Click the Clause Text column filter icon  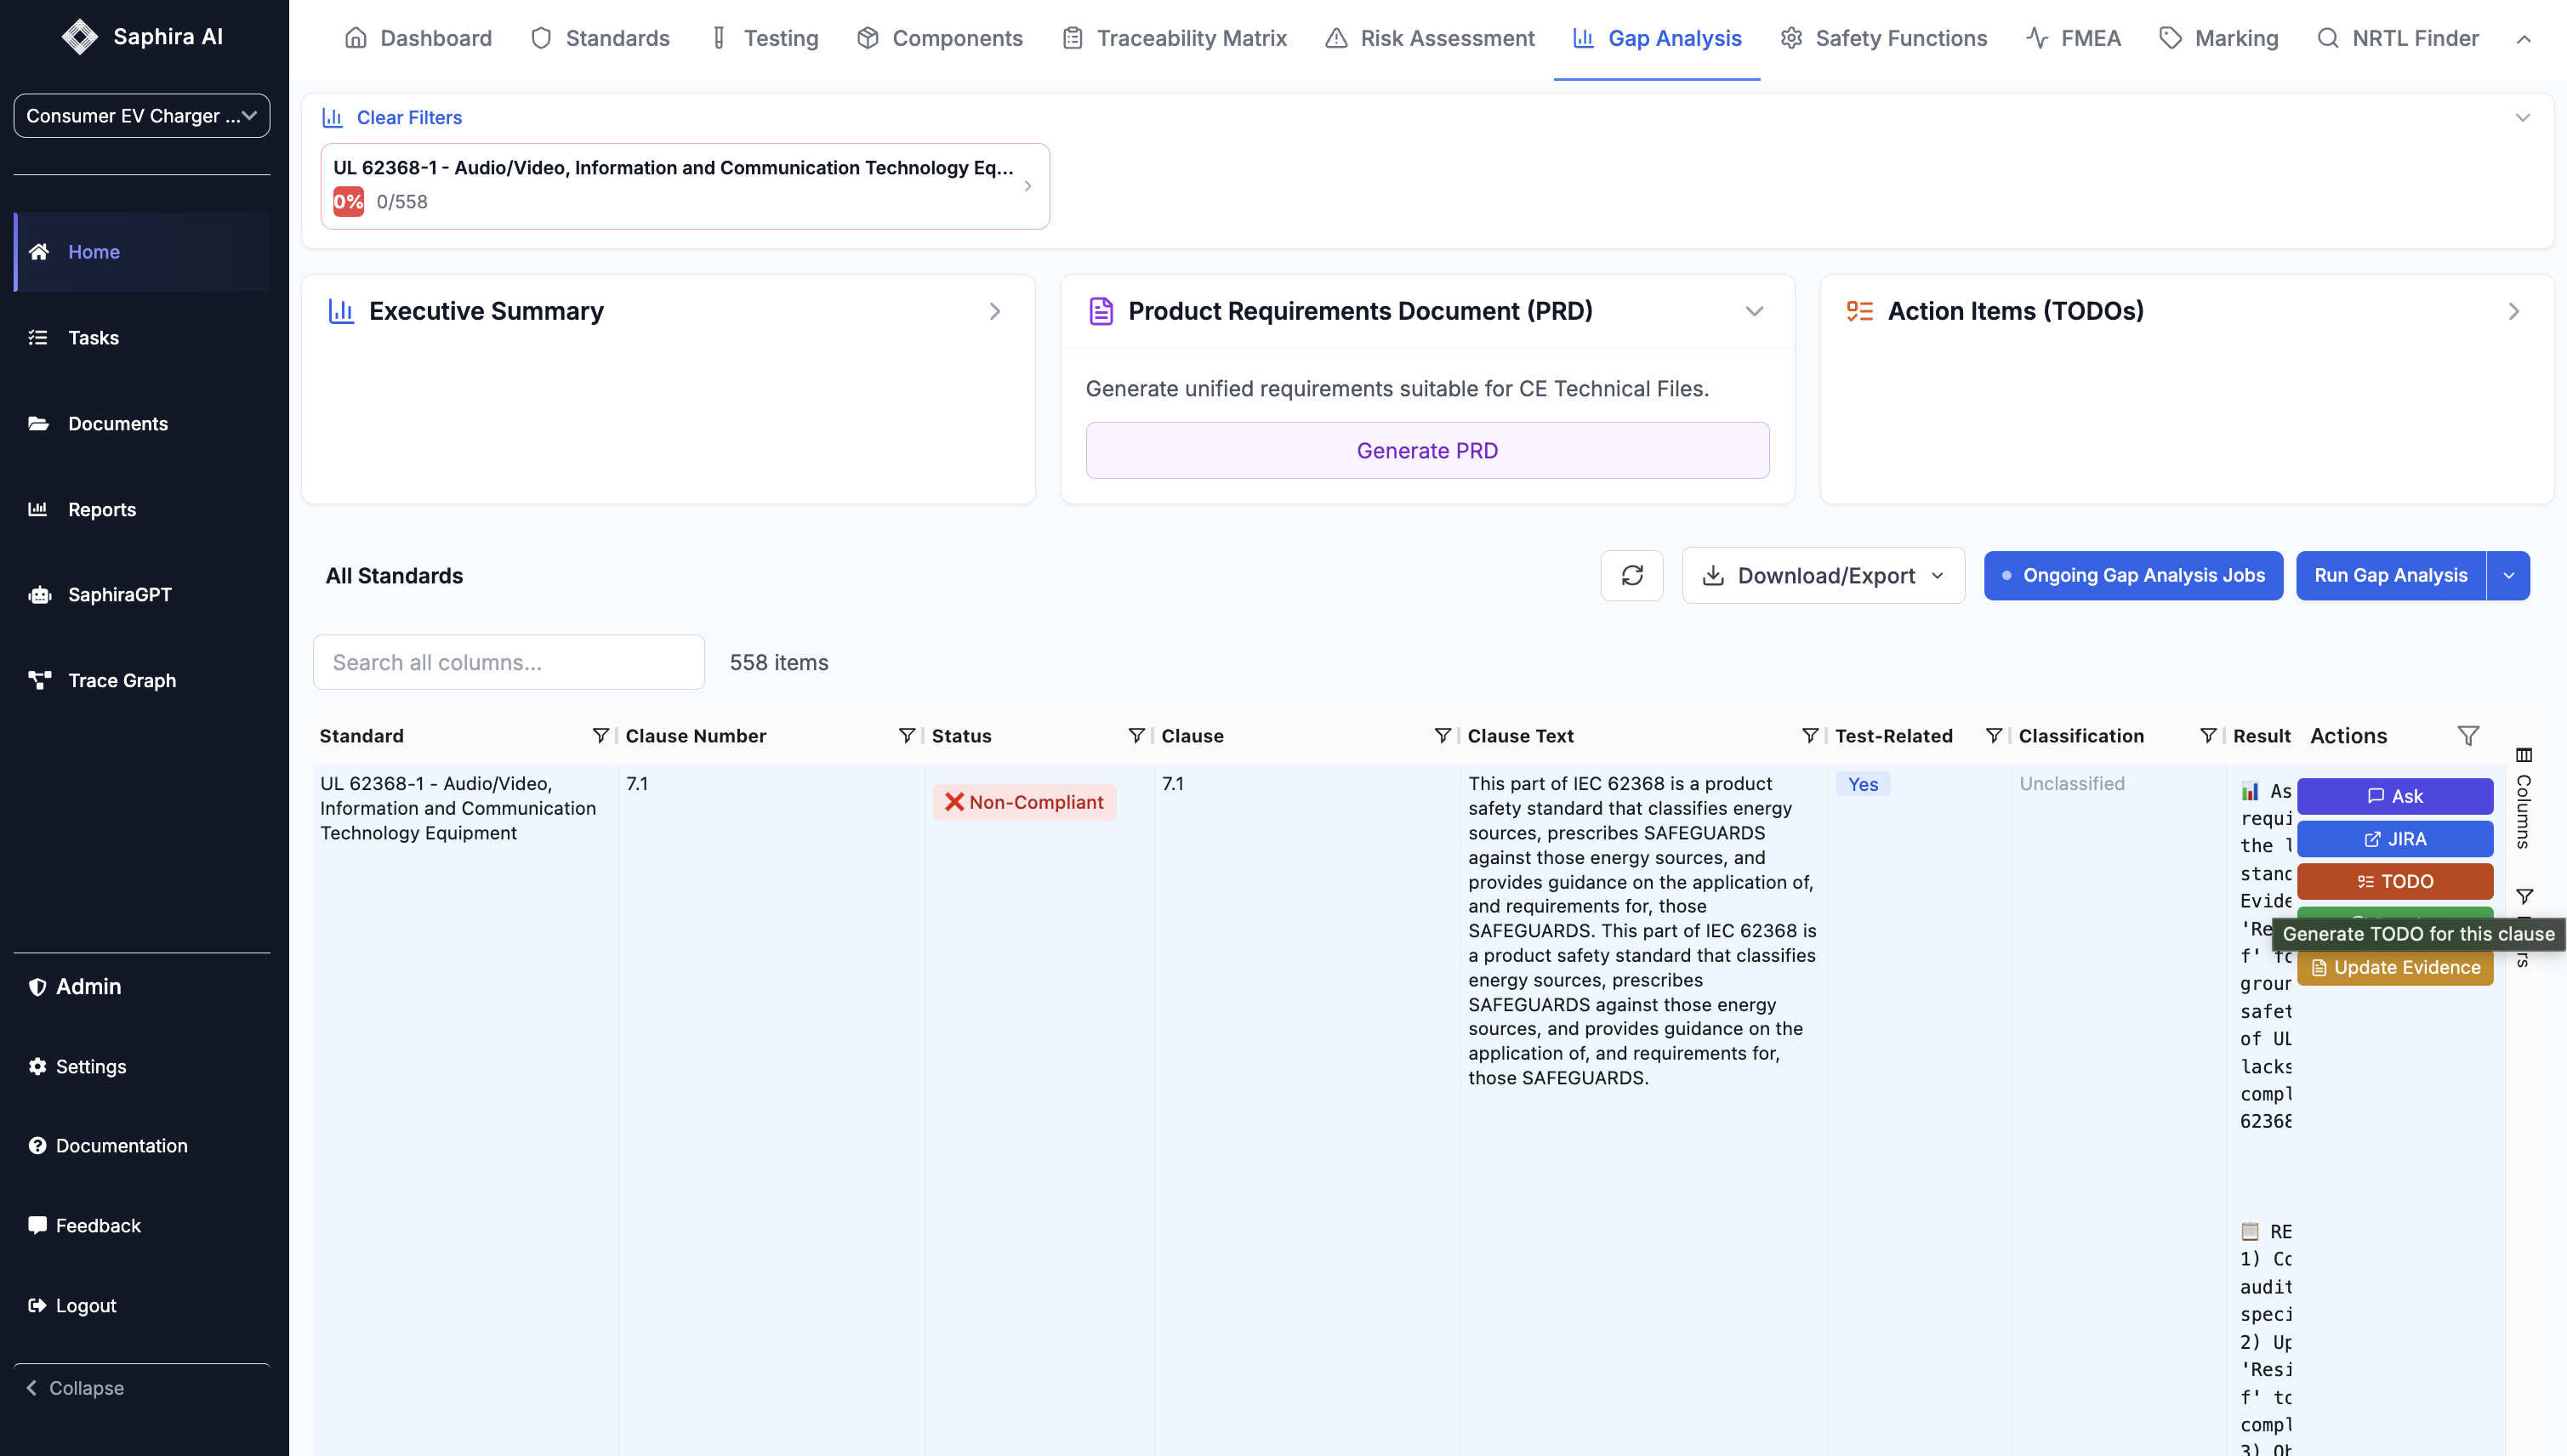point(1809,736)
